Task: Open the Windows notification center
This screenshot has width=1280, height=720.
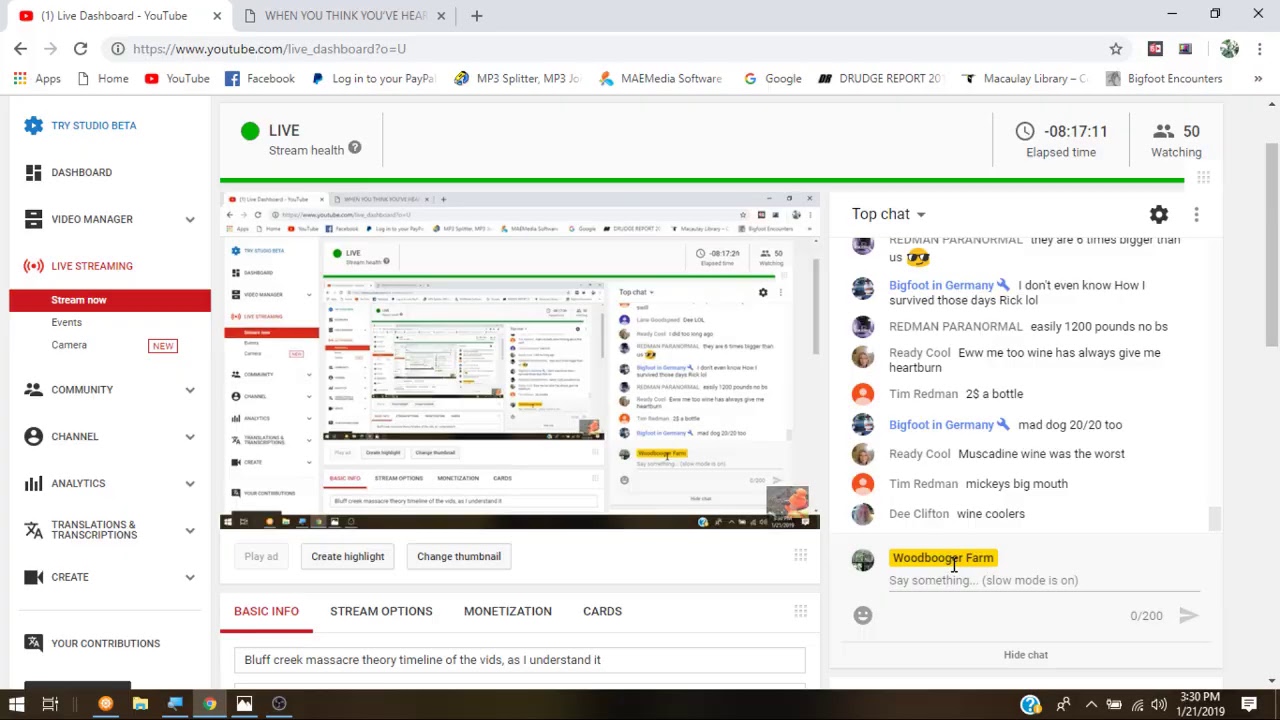Action: (1248, 704)
